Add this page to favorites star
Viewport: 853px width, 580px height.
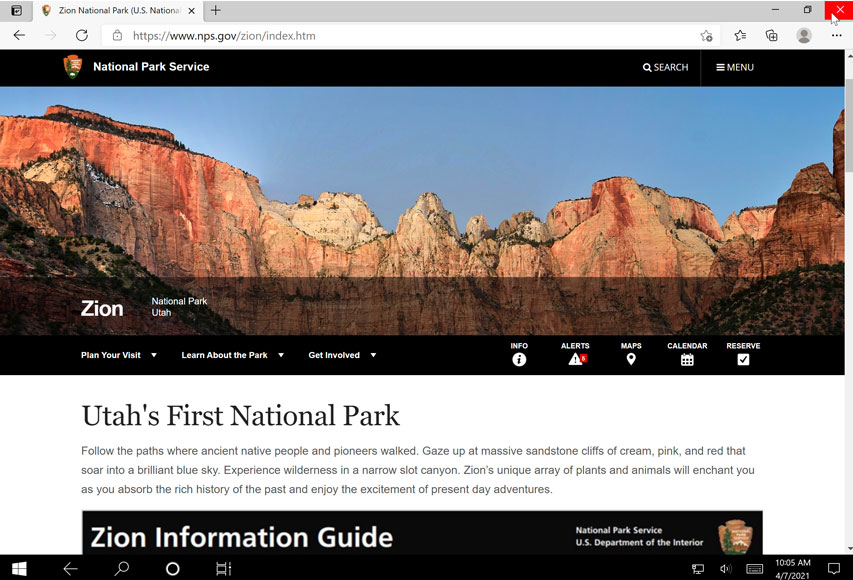[x=706, y=36]
